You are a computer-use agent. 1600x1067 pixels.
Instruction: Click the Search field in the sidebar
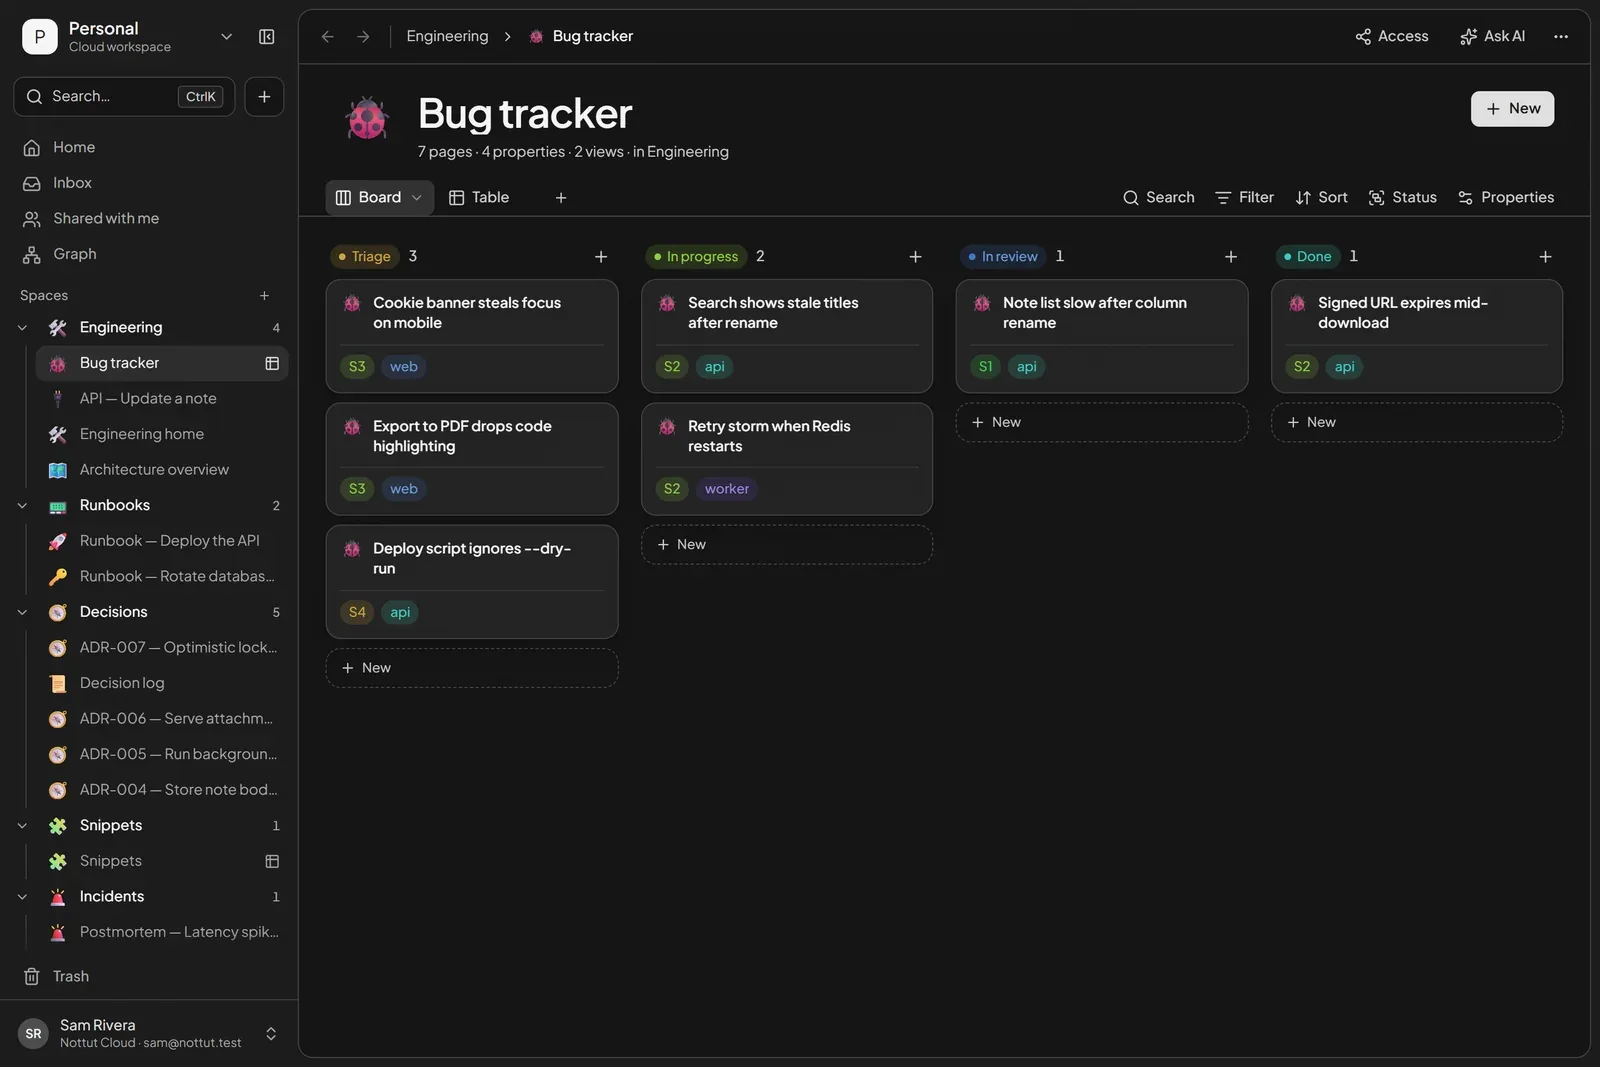(124, 97)
